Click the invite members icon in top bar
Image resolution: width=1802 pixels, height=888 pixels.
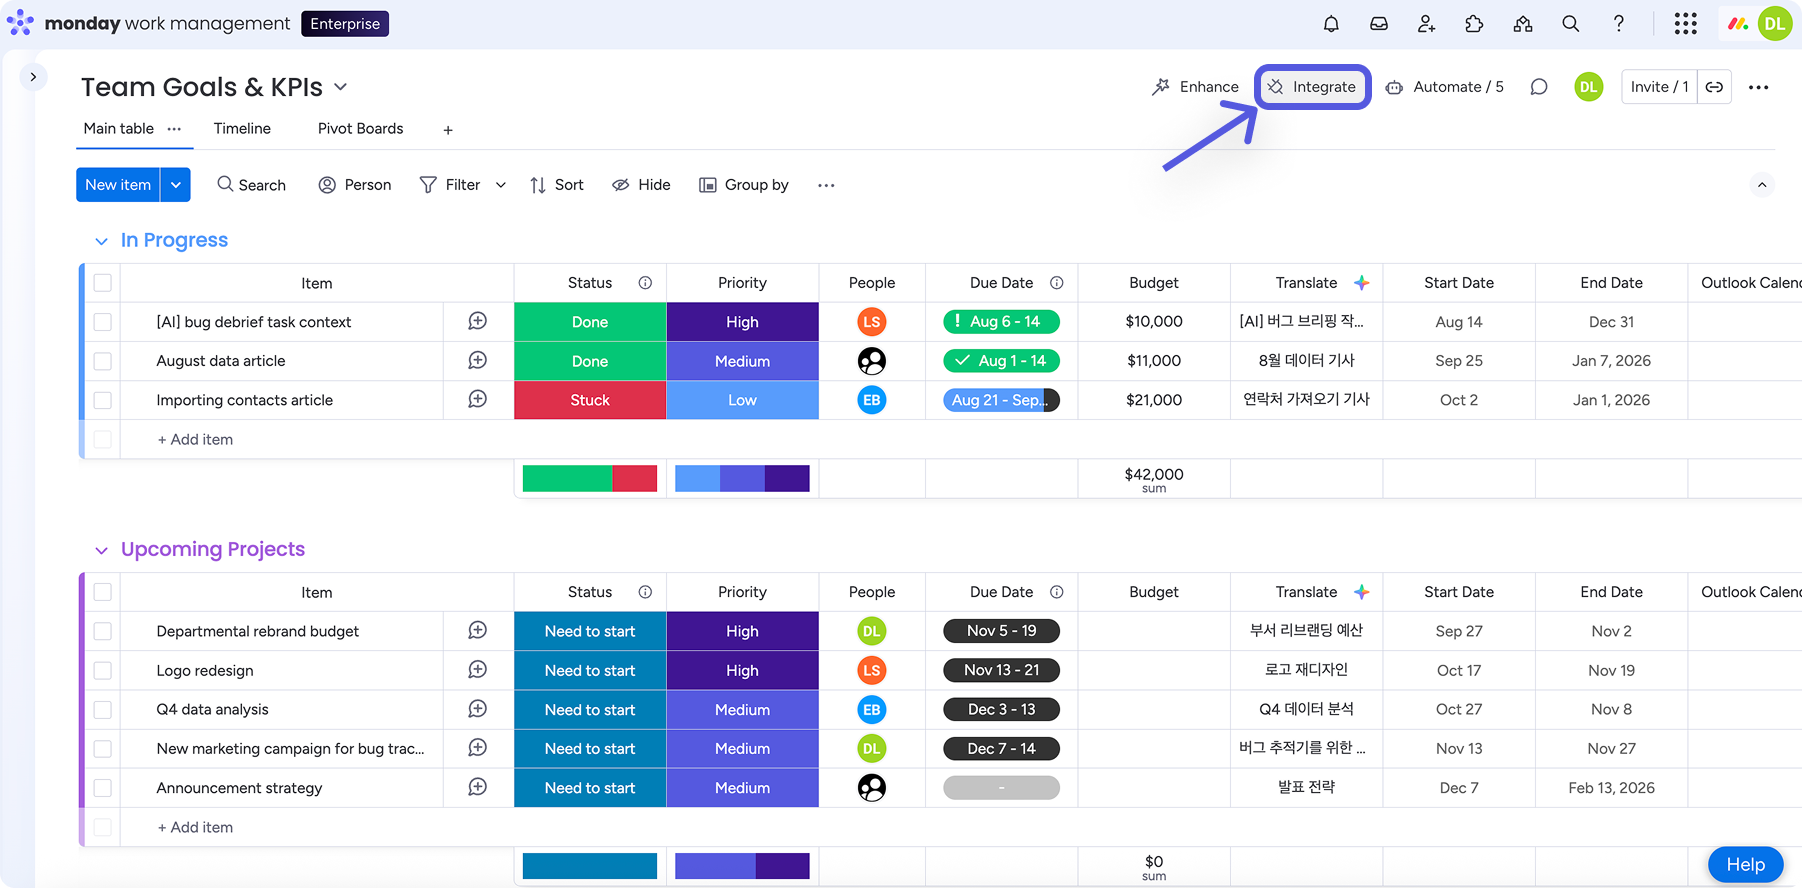point(1427,24)
